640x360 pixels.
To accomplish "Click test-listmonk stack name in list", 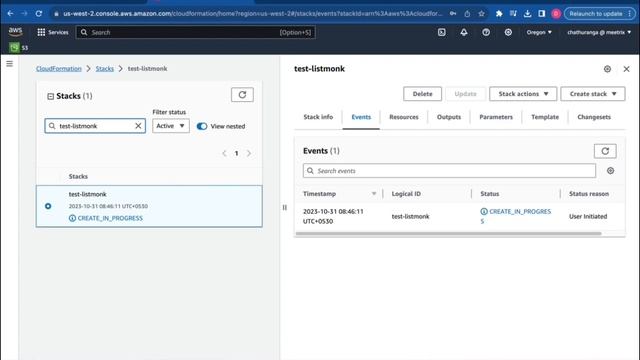I will click(87, 194).
